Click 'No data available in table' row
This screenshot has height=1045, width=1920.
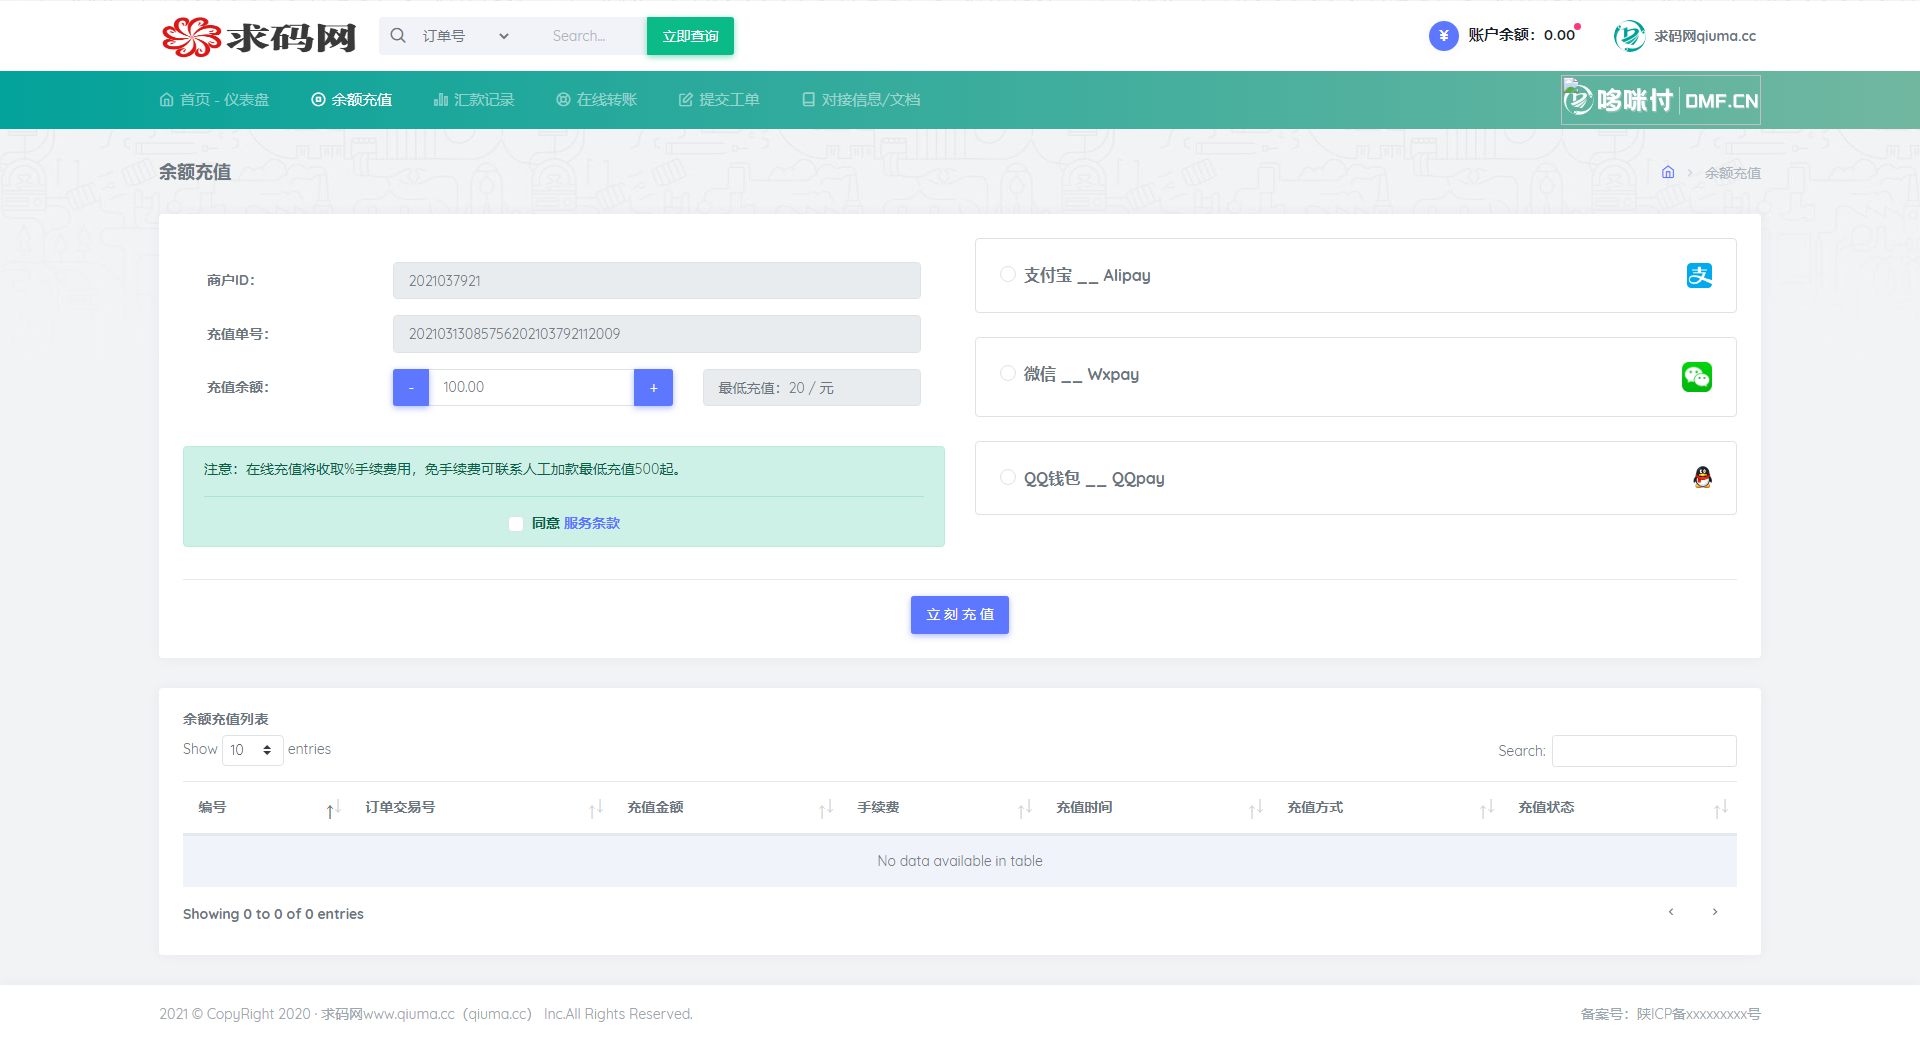[960, 861]
